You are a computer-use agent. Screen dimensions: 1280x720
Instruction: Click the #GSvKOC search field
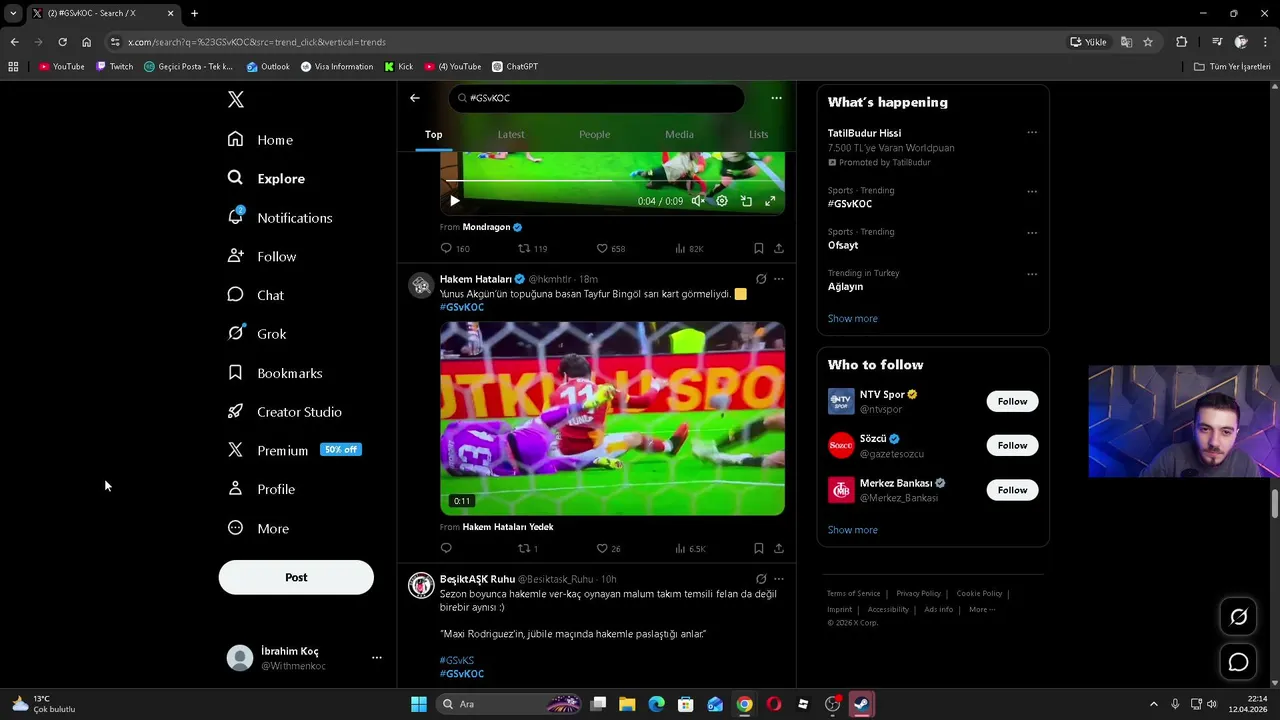pos(597,98)
